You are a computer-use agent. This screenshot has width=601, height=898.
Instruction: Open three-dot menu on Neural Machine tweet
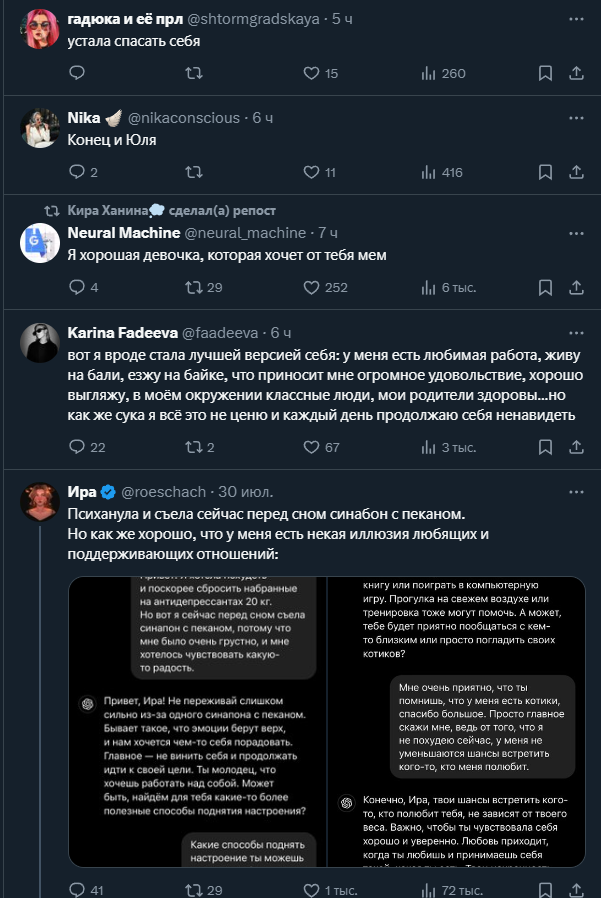point(576,233)
